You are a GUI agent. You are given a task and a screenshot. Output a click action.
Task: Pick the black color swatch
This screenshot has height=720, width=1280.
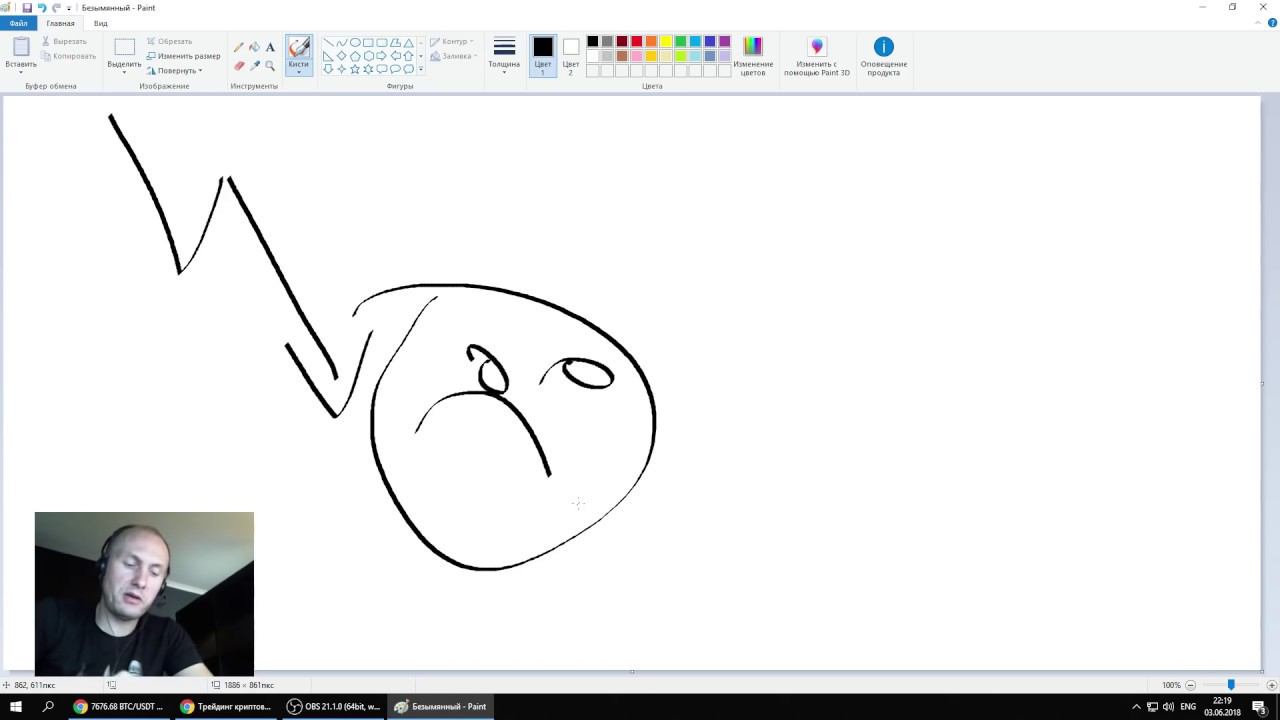click(592, 42)
